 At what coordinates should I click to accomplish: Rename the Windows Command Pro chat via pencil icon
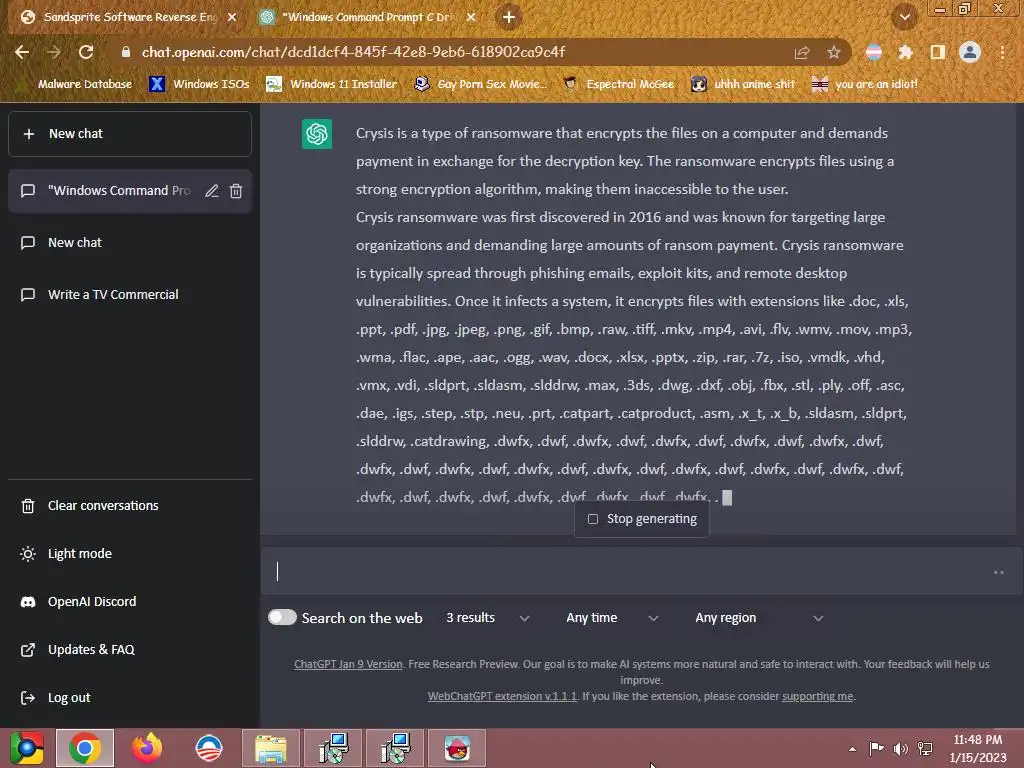(212, 191)
